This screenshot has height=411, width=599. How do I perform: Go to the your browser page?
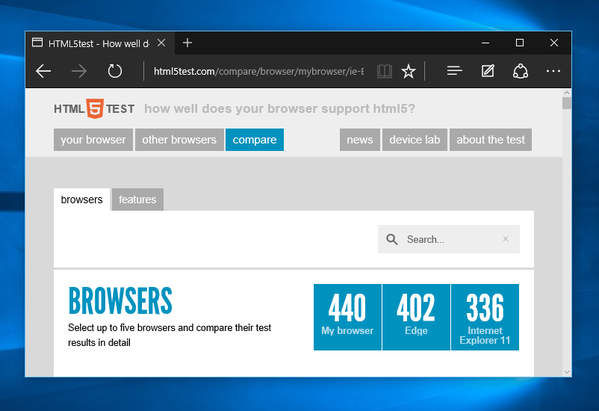[x=93, y=140]
